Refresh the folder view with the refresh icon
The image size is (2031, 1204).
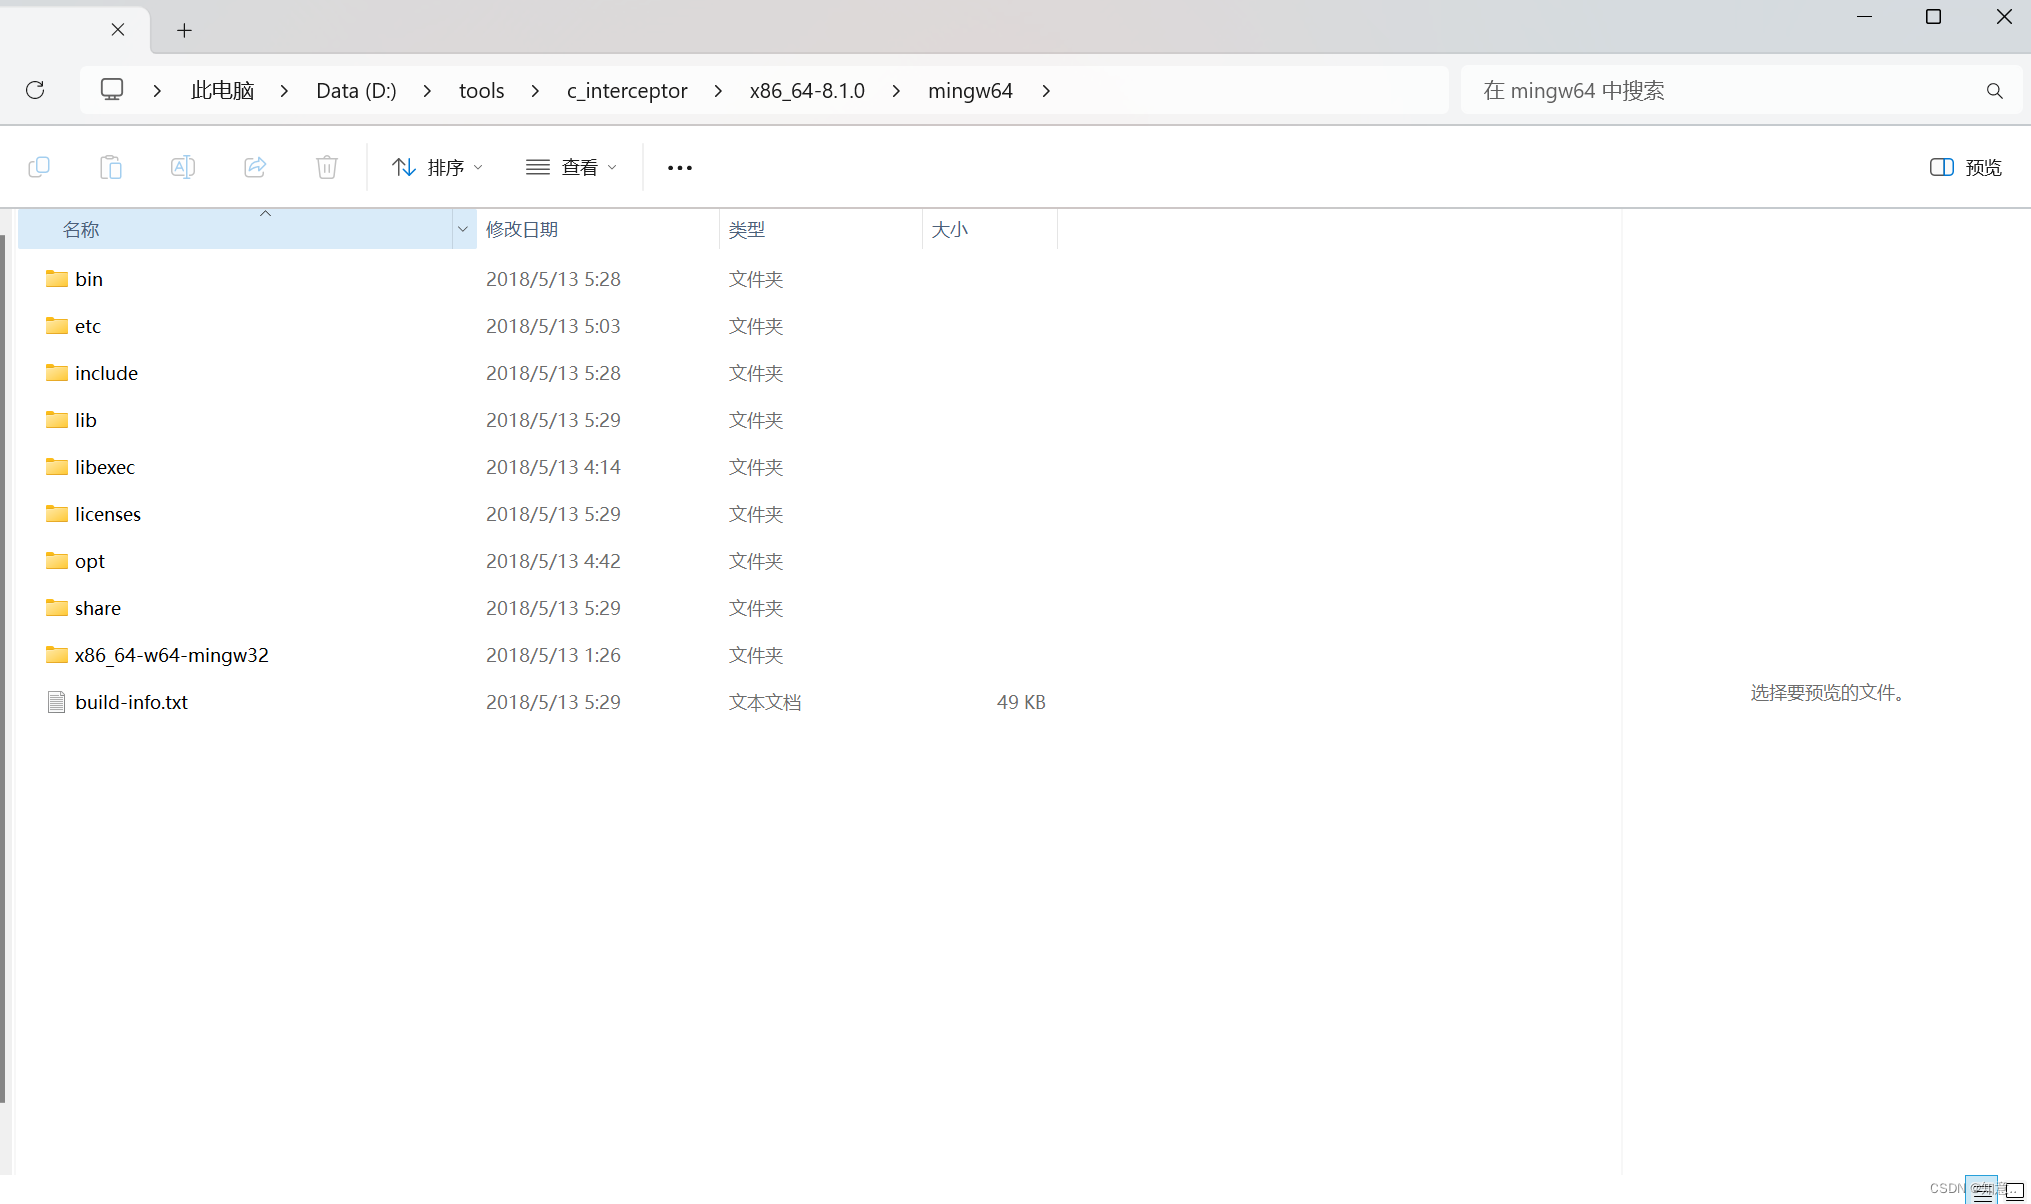point(36,90)
